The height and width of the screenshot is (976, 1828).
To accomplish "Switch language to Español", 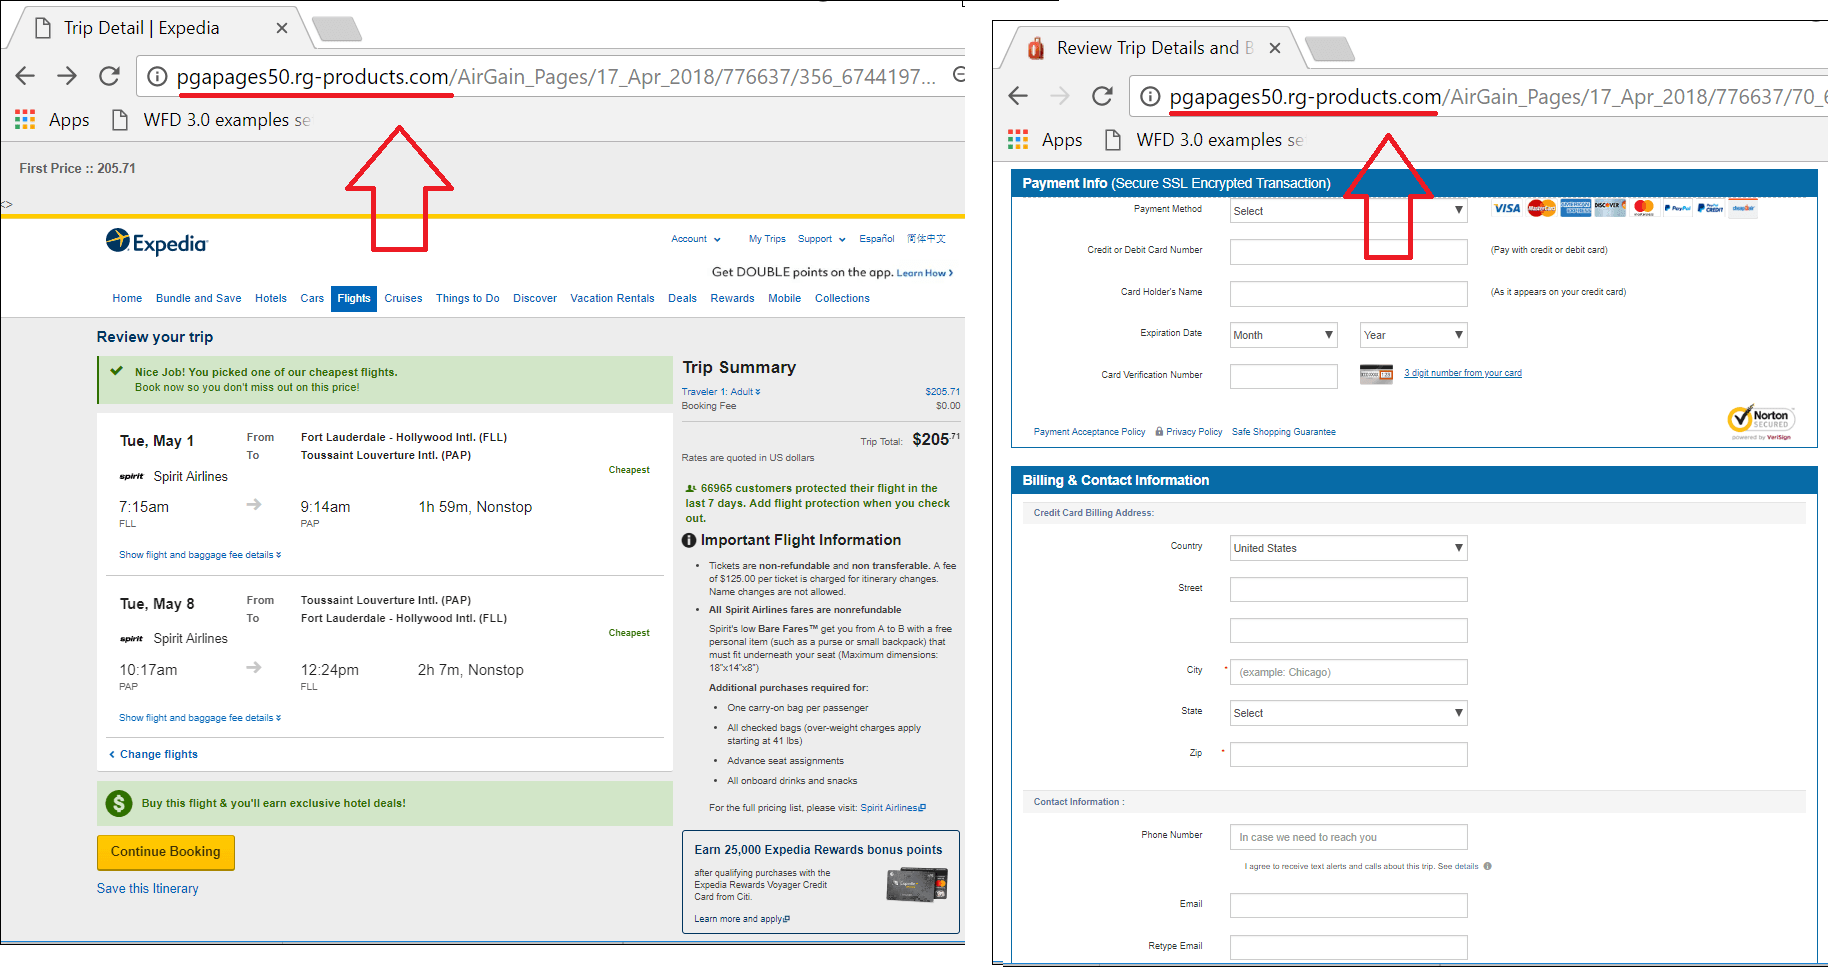I will 877,239.
